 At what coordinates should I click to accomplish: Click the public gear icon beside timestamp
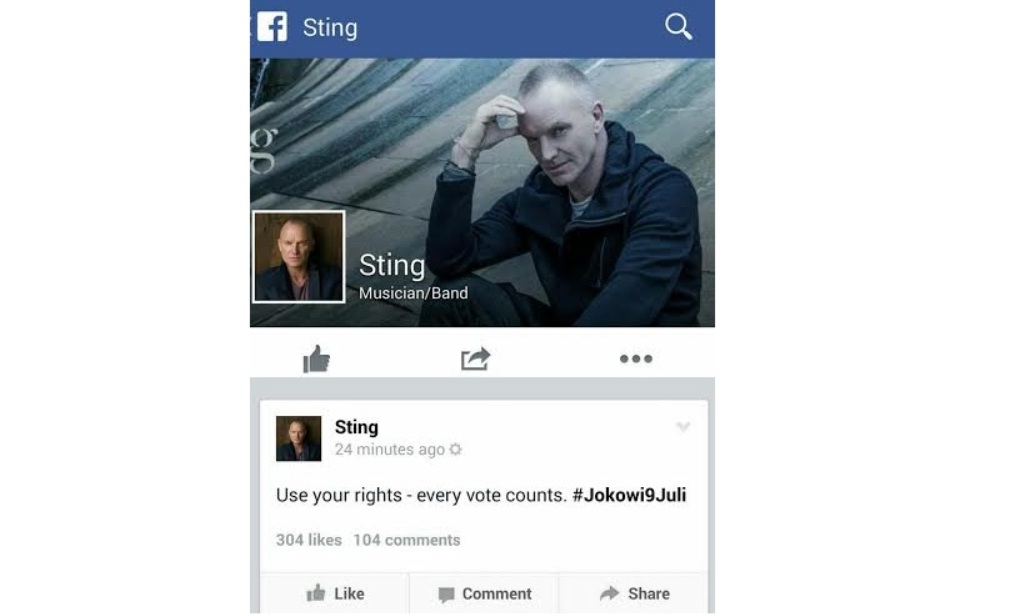tap(456, 449)
